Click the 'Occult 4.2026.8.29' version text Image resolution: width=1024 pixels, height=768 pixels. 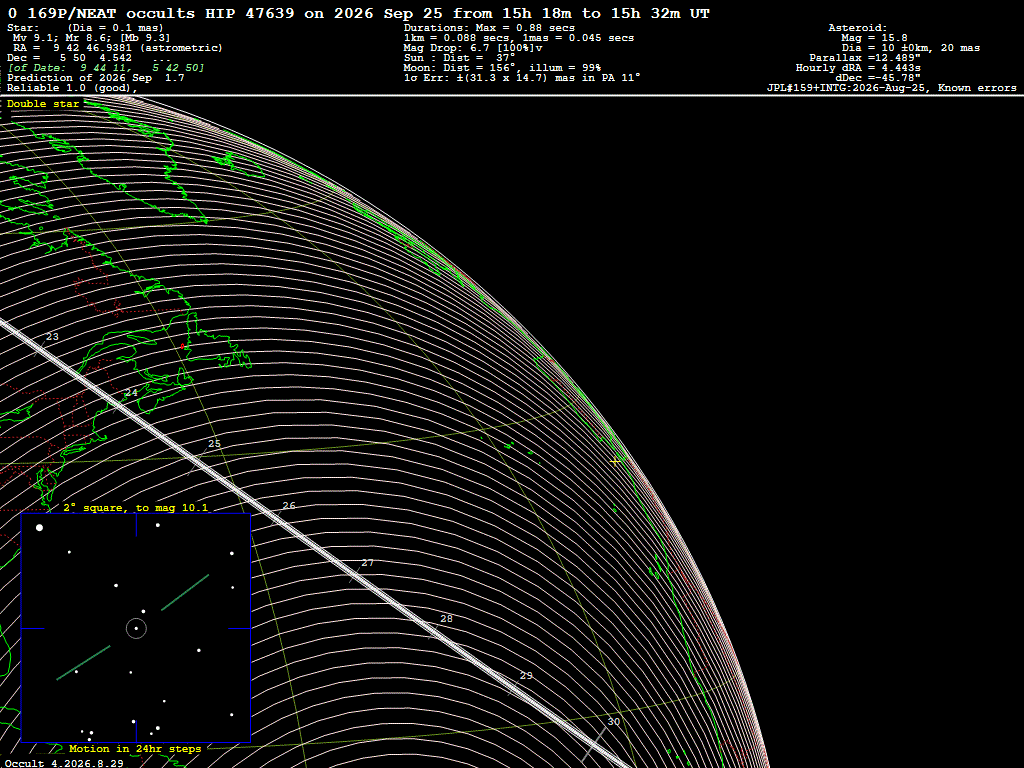click(64, 763)
